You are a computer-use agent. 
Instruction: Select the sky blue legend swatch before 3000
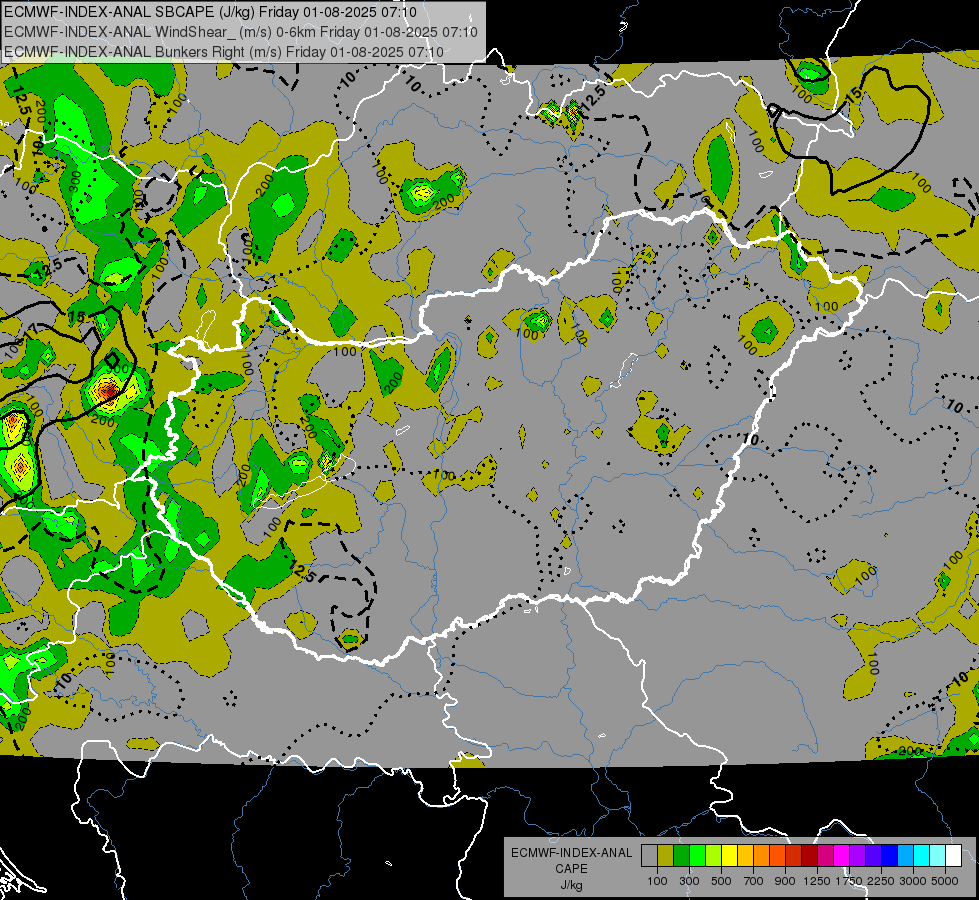(x=906, y=856)
